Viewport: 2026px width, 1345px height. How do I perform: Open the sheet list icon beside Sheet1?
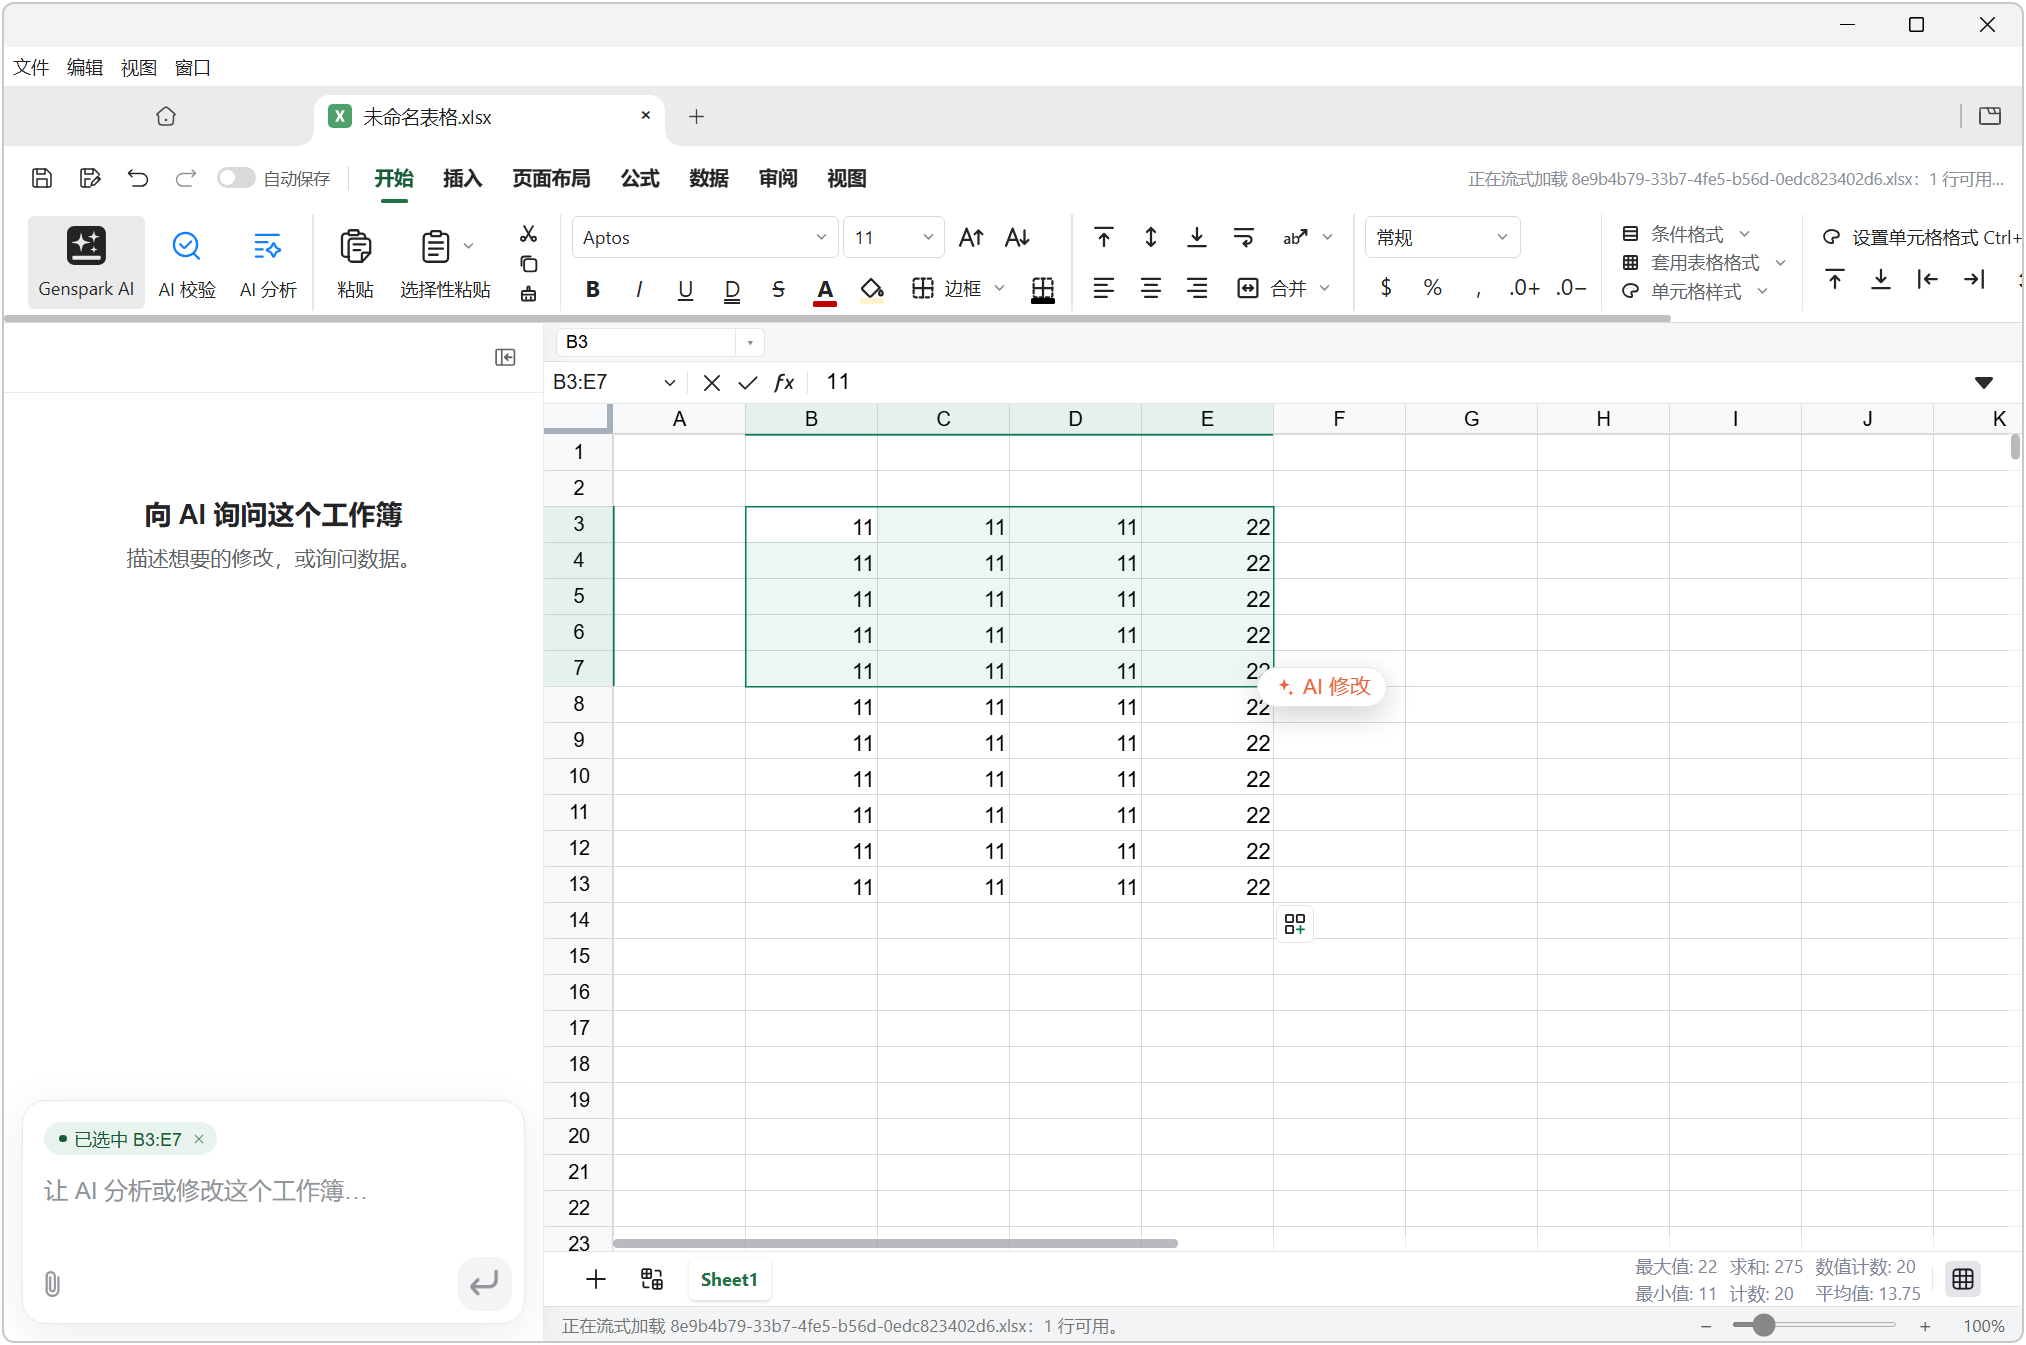click(652, 1279)
